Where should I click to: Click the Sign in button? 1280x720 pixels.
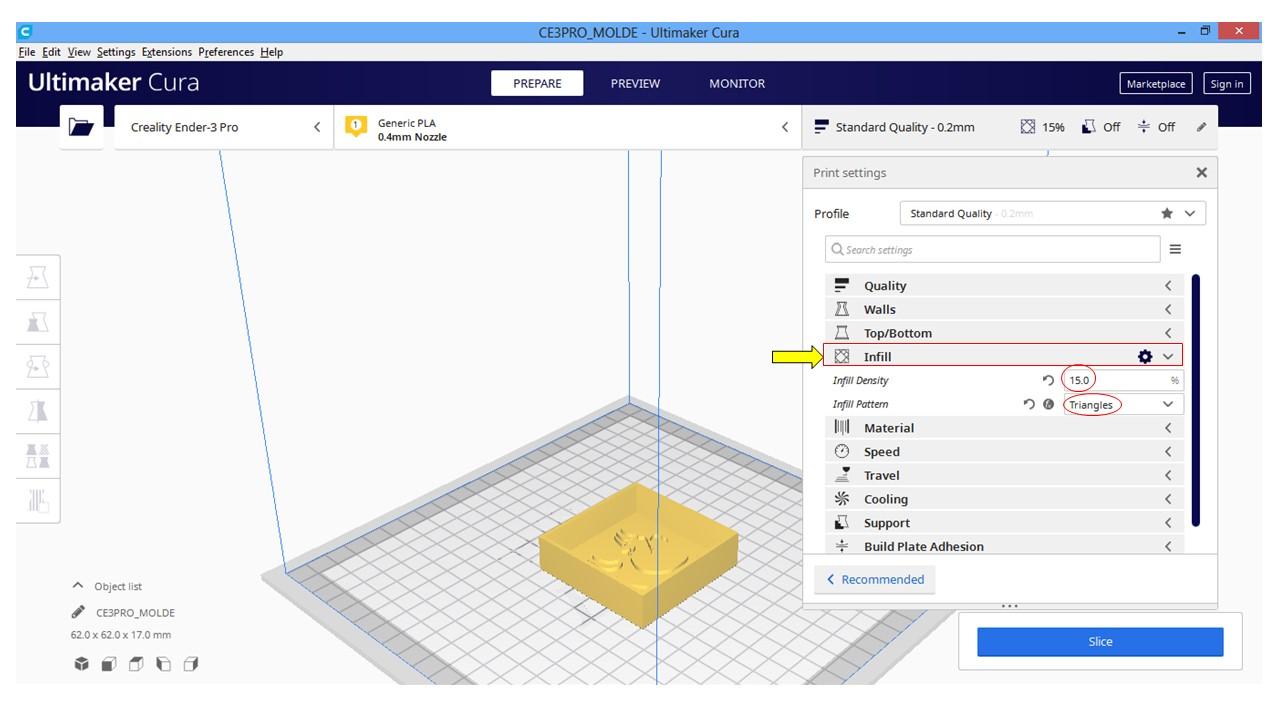pos(1226,84)
